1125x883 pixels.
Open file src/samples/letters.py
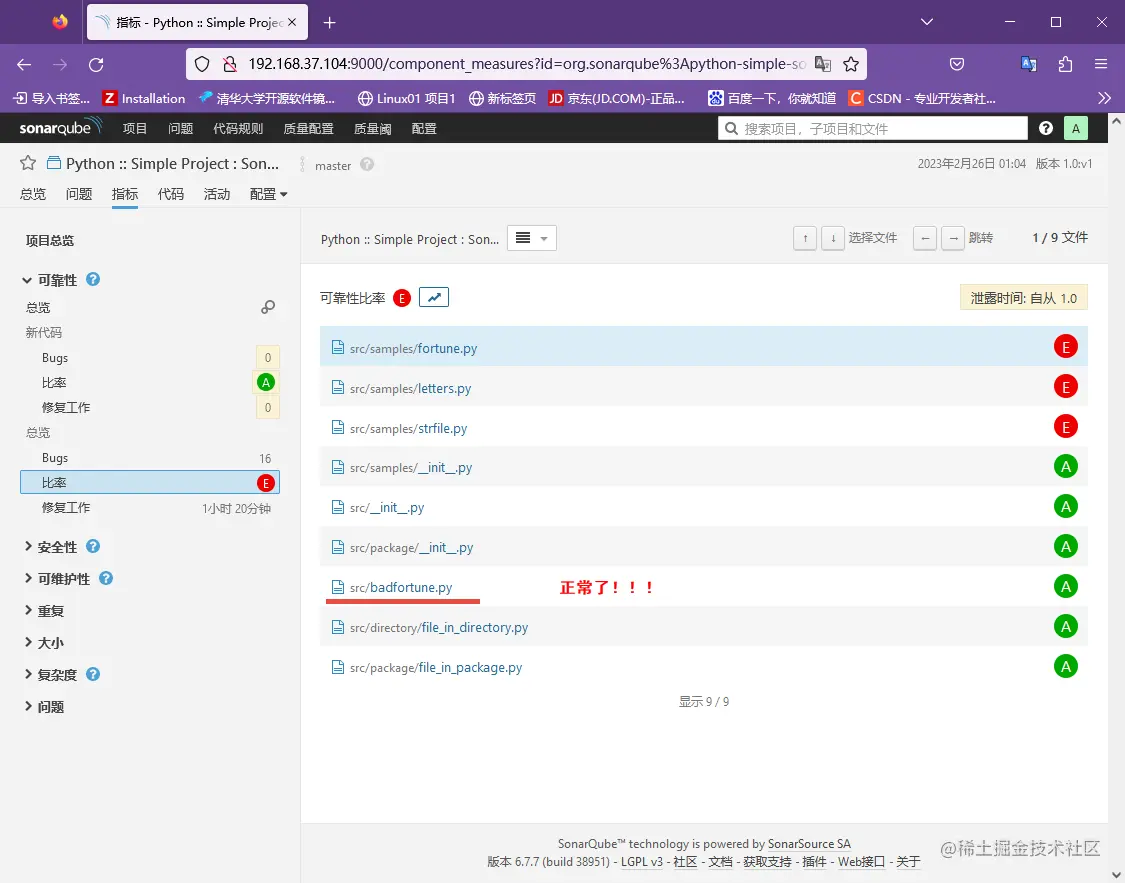click(410, 388)
